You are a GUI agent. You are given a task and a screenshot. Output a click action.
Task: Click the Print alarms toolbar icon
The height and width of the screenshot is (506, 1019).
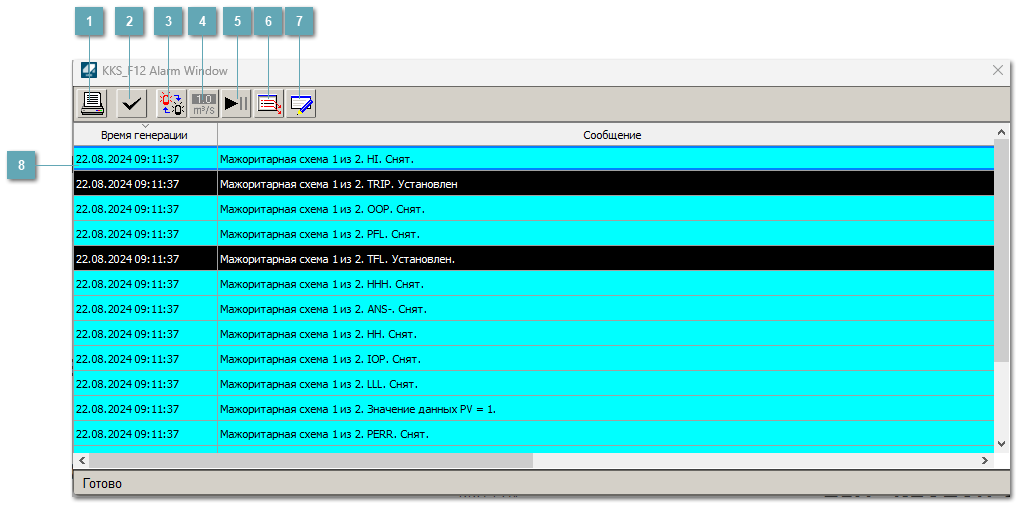pyautogui.click(x=93, y=103)
